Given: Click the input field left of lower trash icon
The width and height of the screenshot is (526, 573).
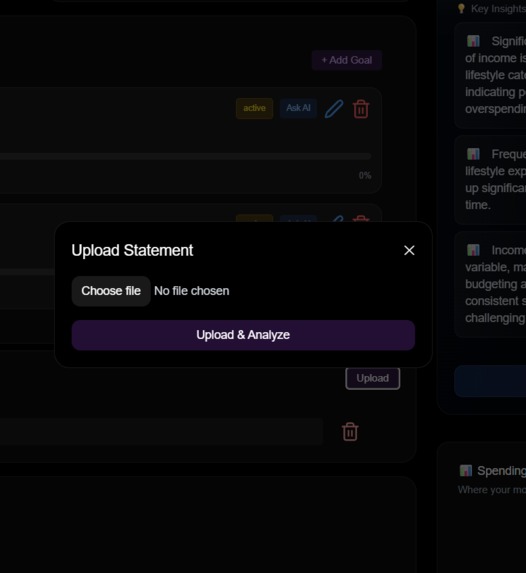Looking at the screenshot, I should 162,432.
